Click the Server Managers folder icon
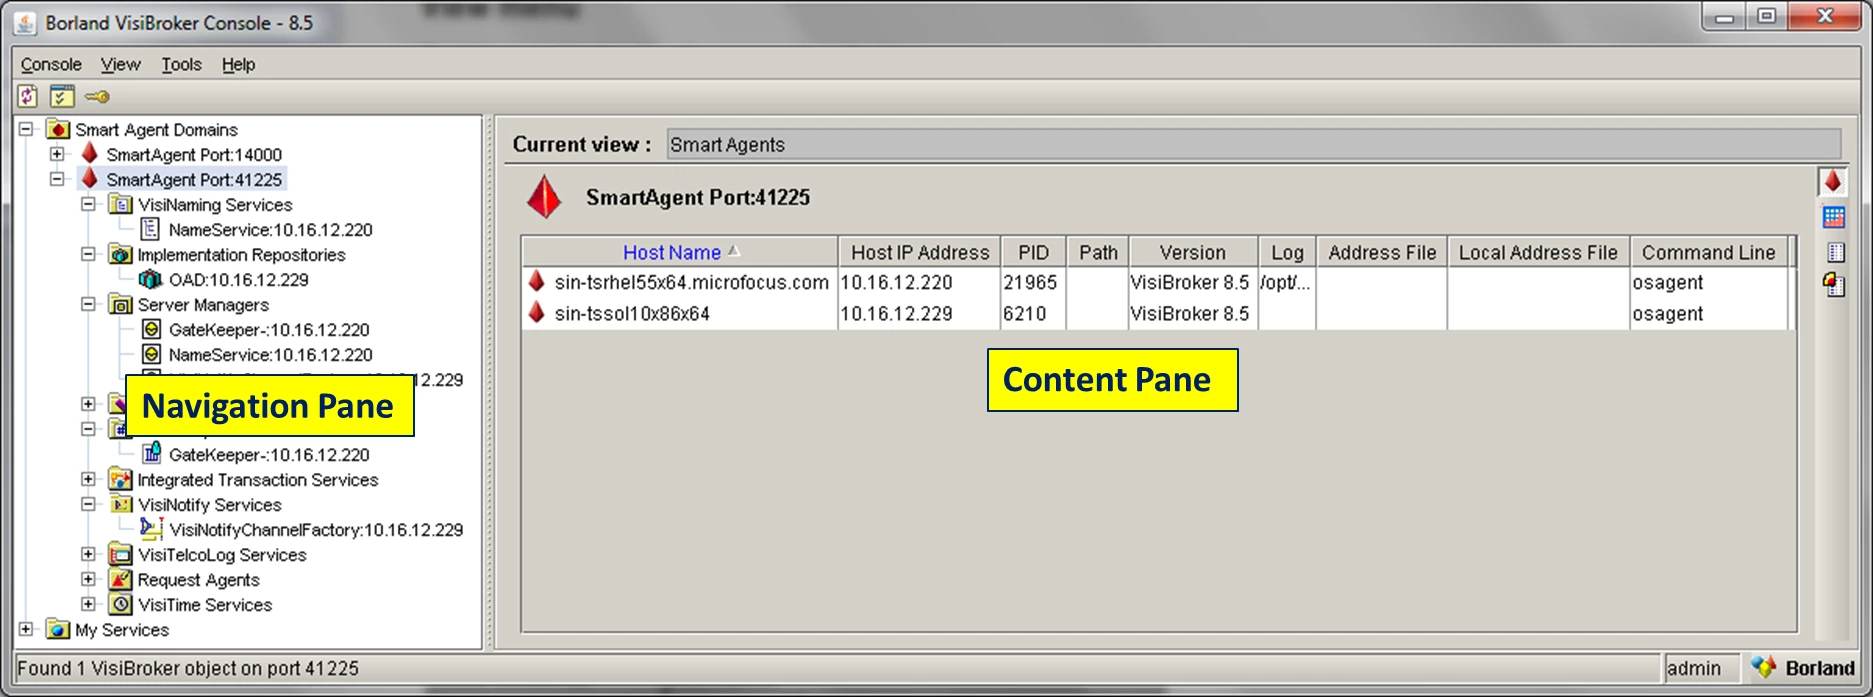Image resolution: width=1873 pixels, height=697 pixels. pyautogui.click(x=121, y=304)
